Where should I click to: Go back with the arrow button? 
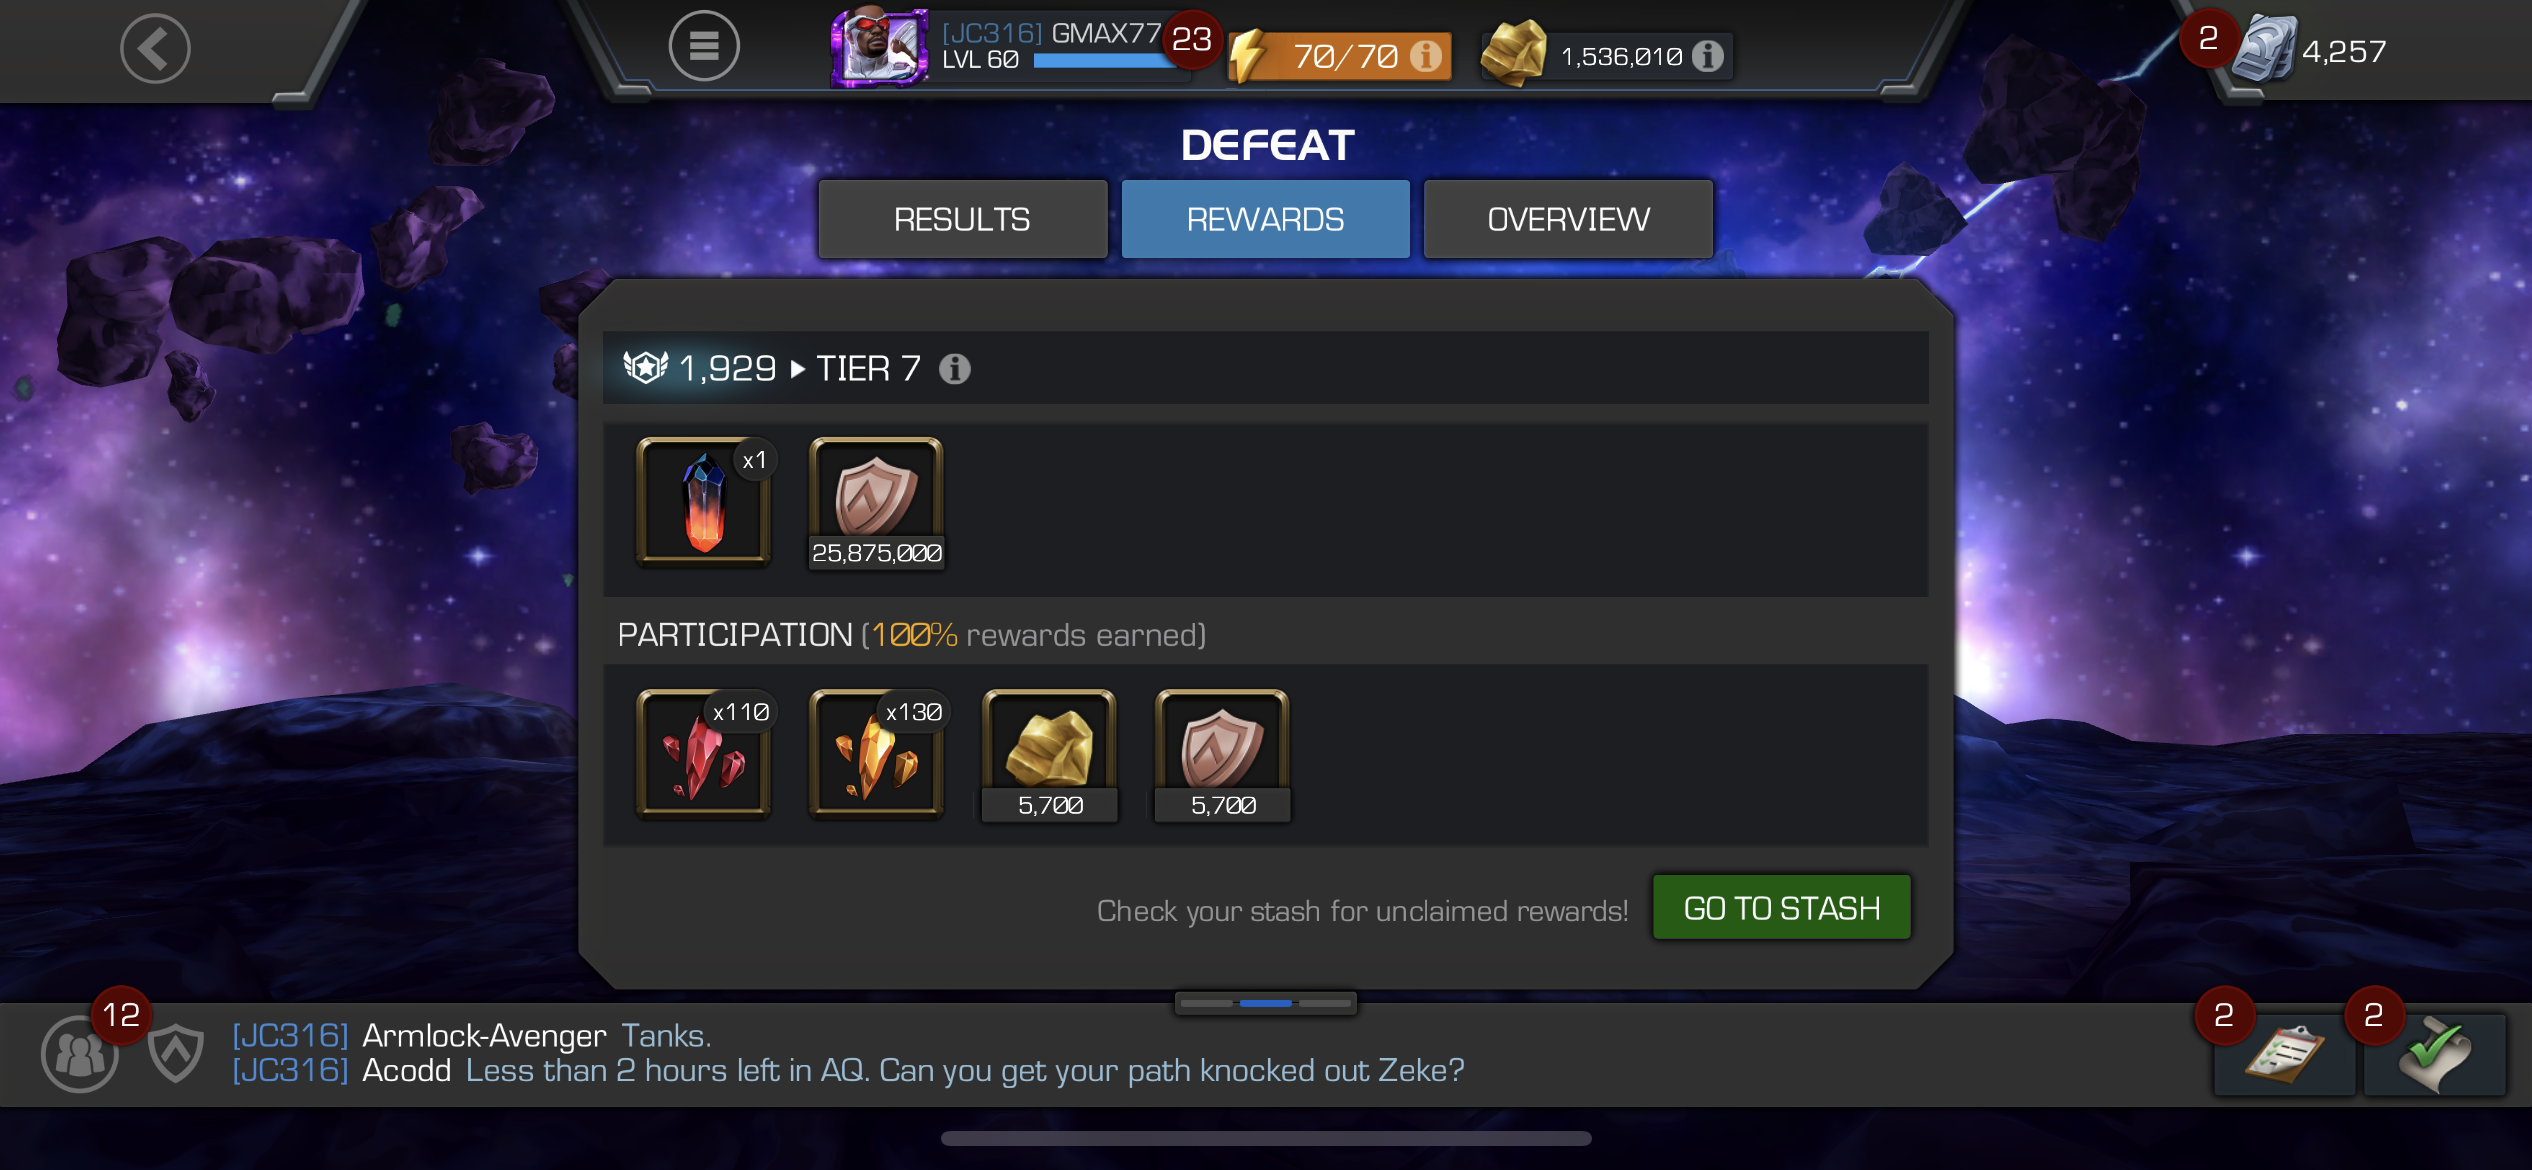(x=155, y=48)
